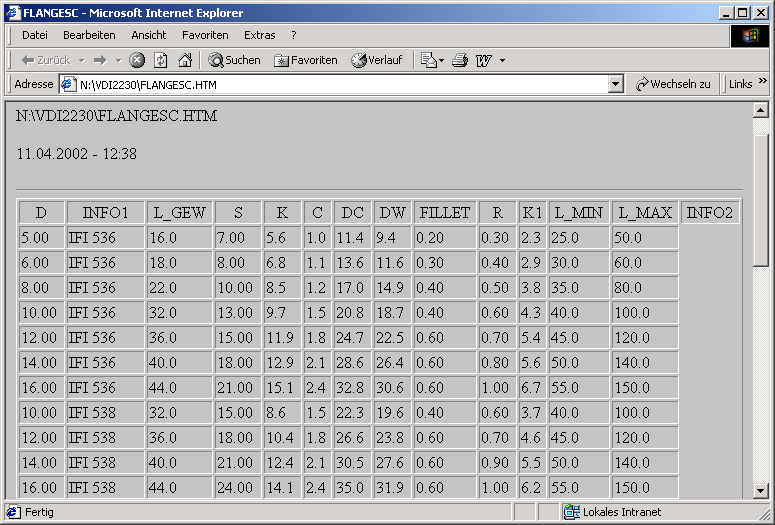Show the Verlauf history panel
Viewport: 775px width, 525px height.
click(x=376, y=60)
